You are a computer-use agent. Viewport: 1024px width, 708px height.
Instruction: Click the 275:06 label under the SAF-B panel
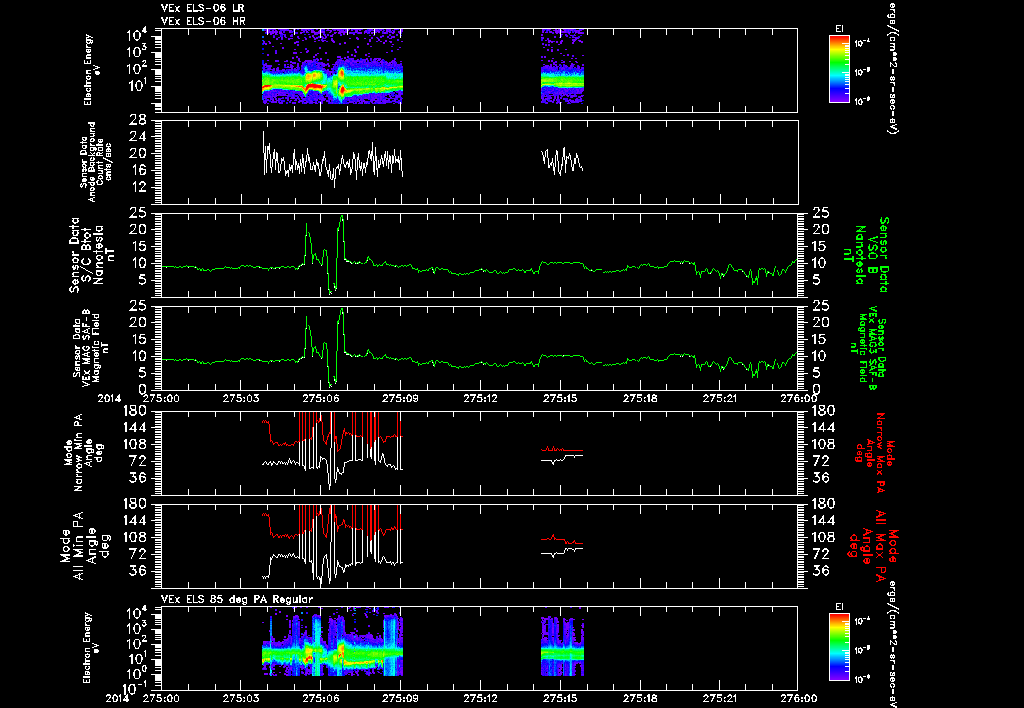point(321,398)
